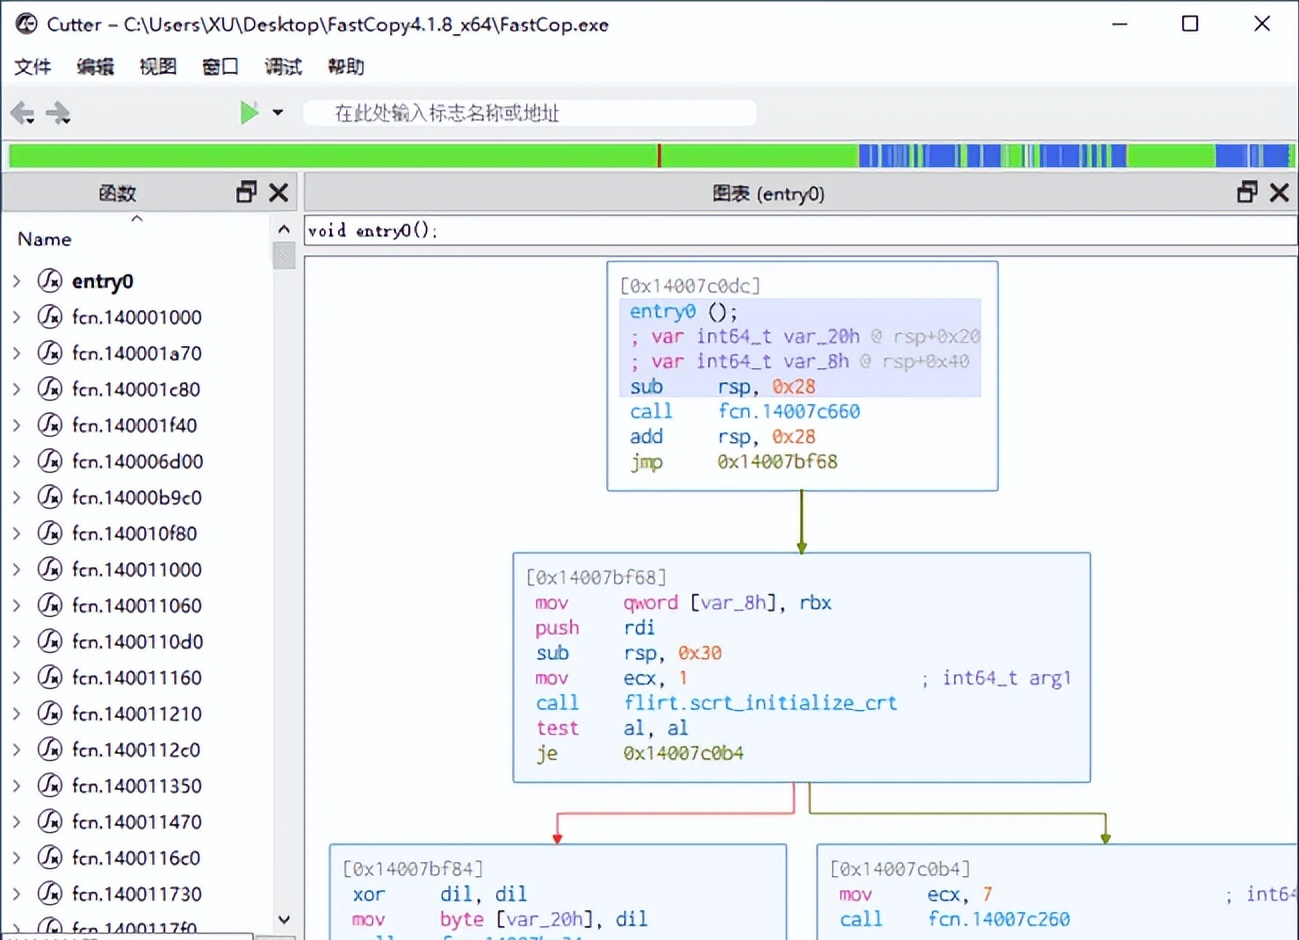The image size is (1299, 940).
Task: Close the graph (entry0) panel
Action: point(1279,192)
